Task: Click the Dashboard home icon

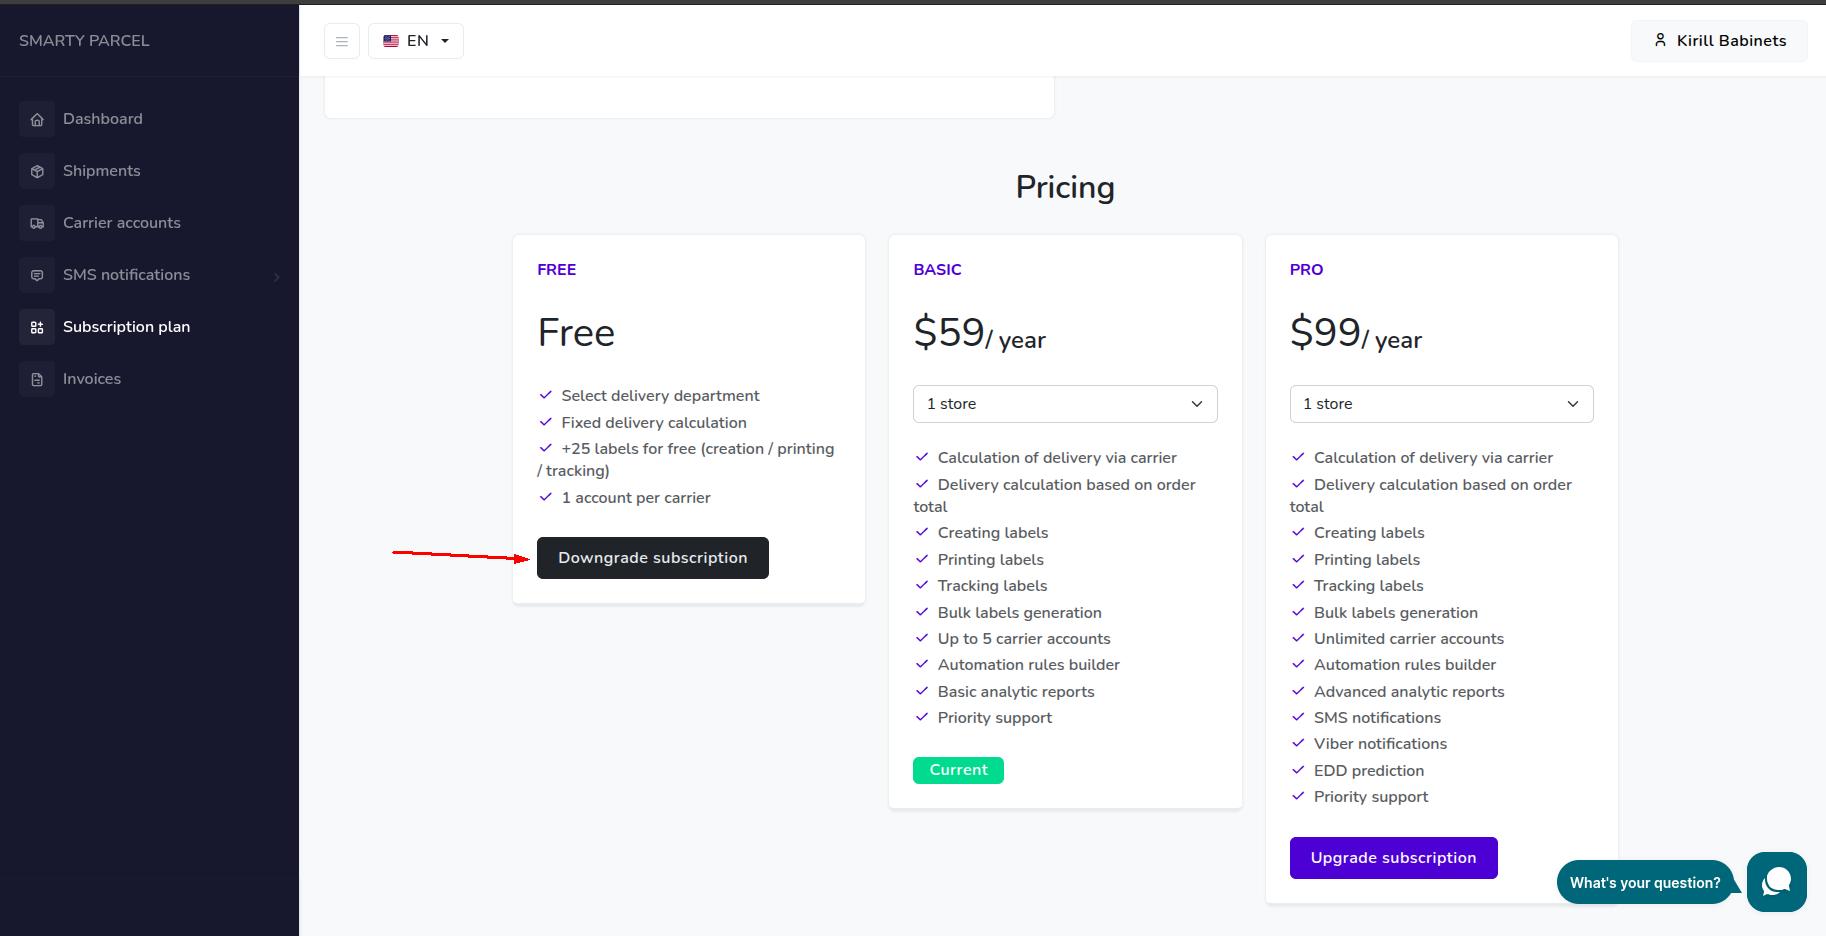Action: tap(37, 120)
